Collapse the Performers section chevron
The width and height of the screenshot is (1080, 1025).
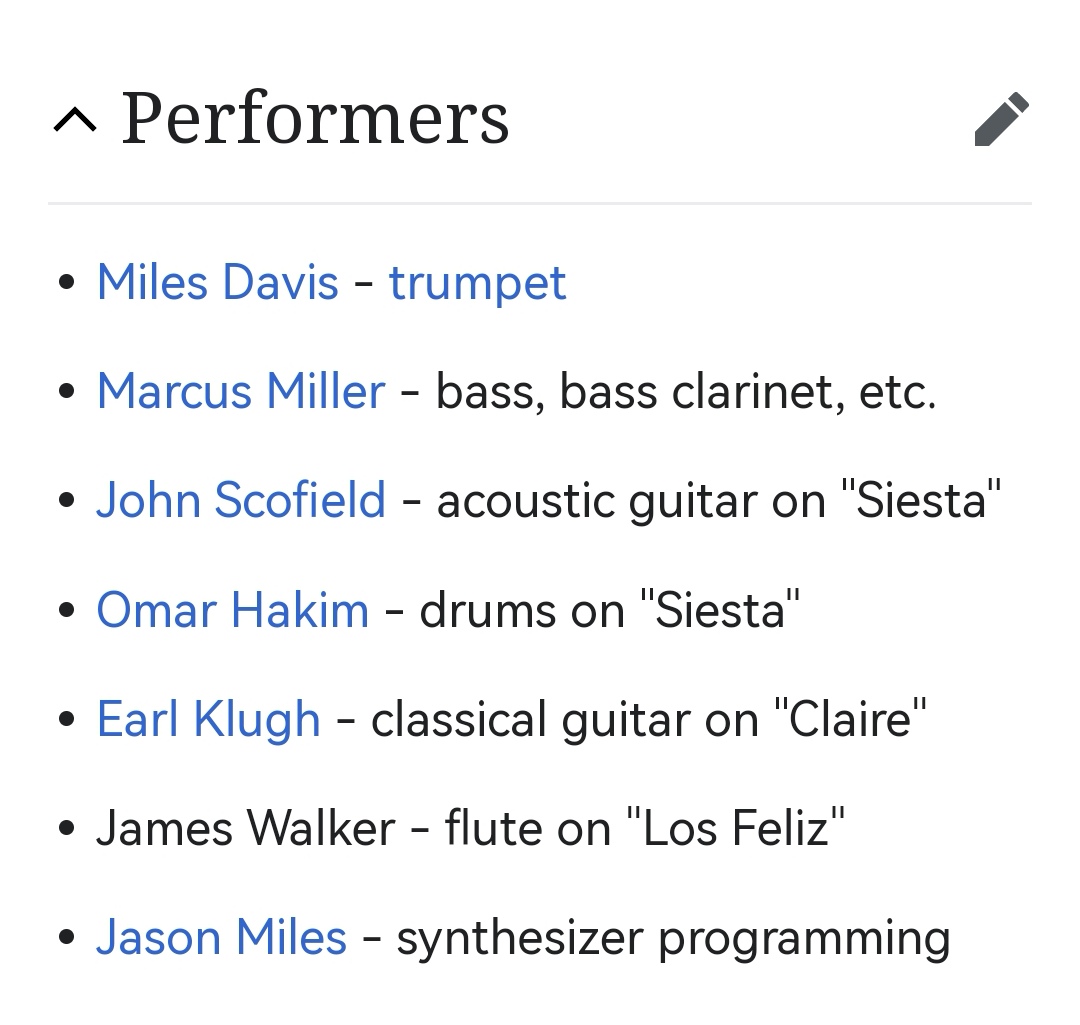point(75,120)
